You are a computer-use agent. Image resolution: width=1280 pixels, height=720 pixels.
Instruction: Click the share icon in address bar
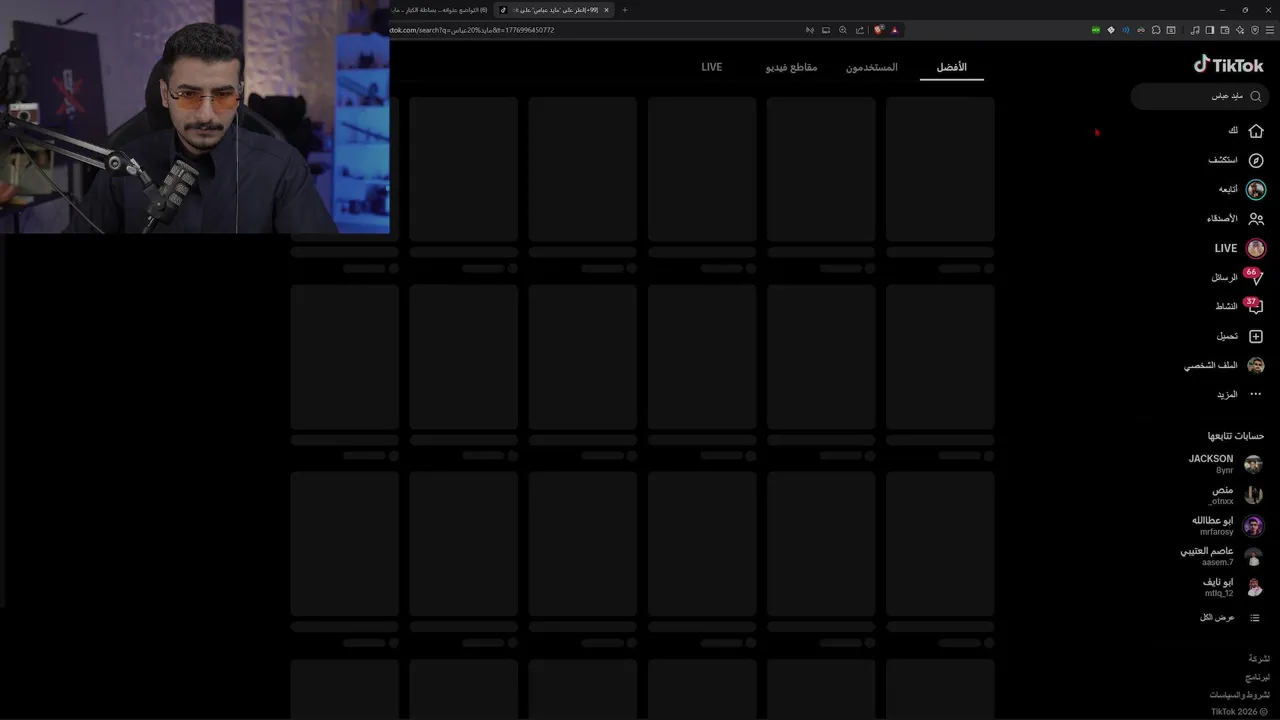click(859, 30)
